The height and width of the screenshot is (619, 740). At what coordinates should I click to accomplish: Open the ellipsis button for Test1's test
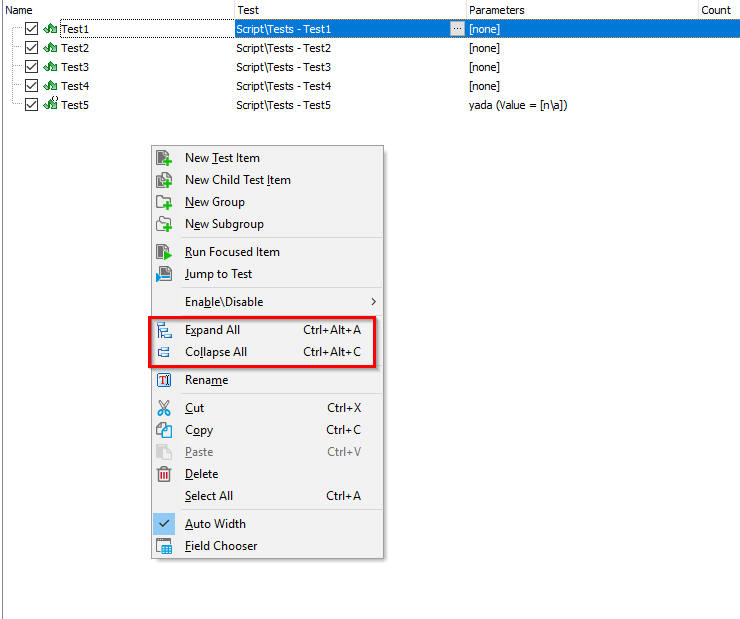[457, 29]
